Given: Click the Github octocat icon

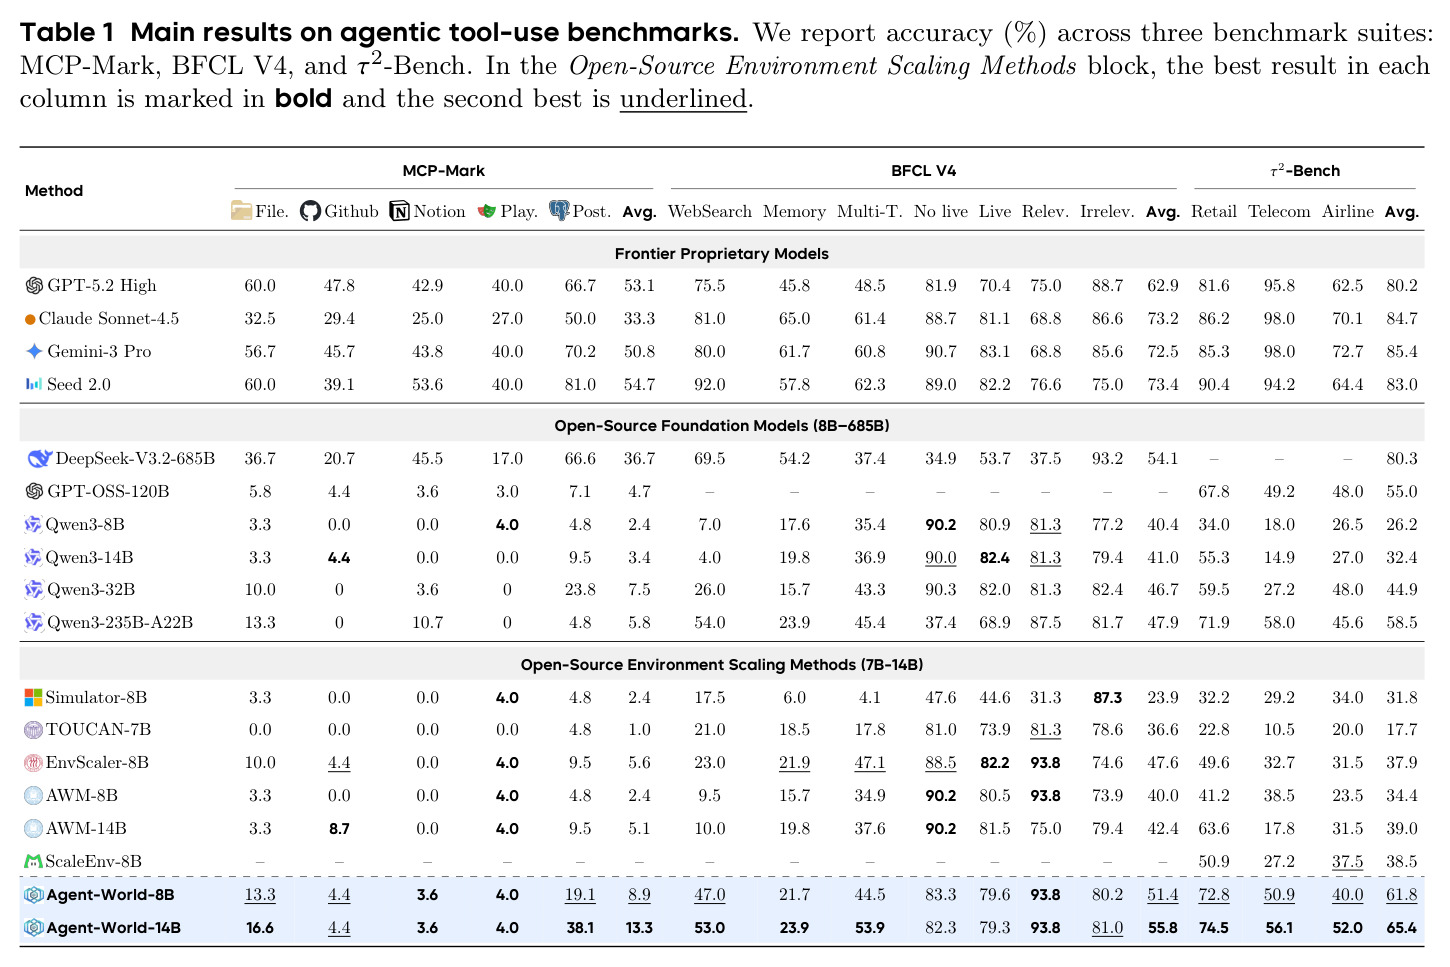Looking at the screenshot, I should click(x=310, y=211).
